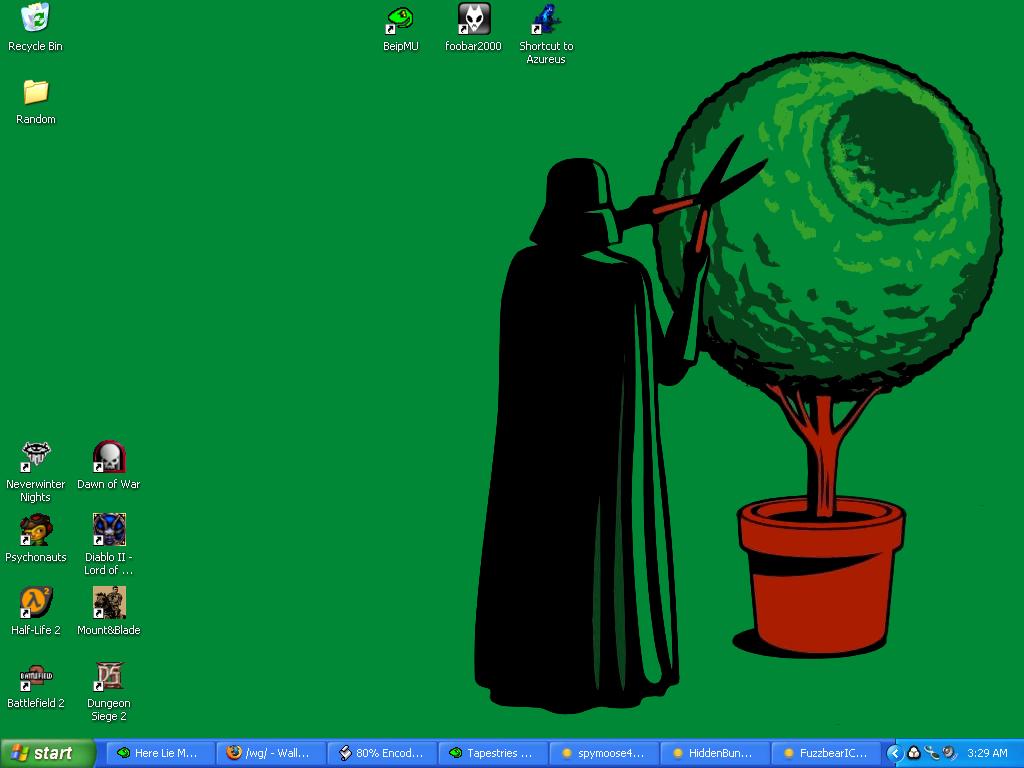Open the Windows start menu

pos(48,753)
